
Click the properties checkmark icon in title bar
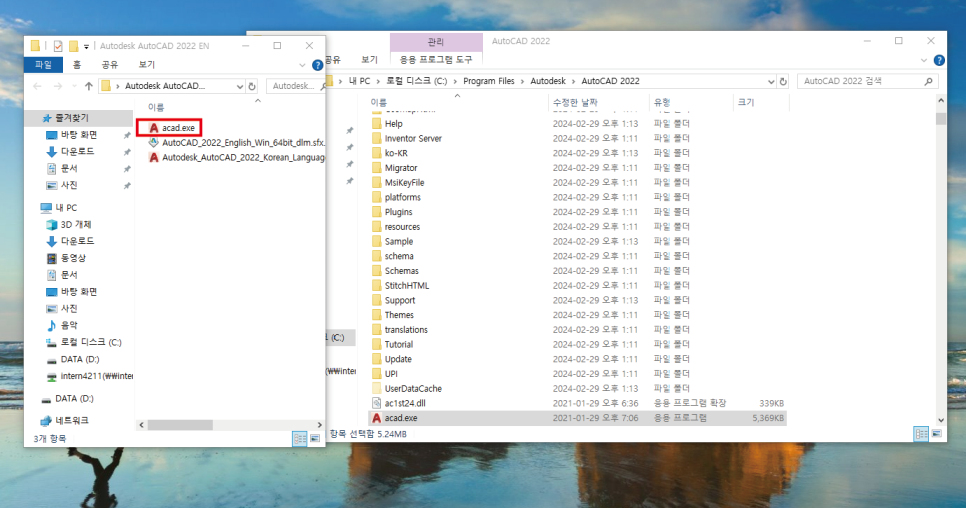[58, 46]
